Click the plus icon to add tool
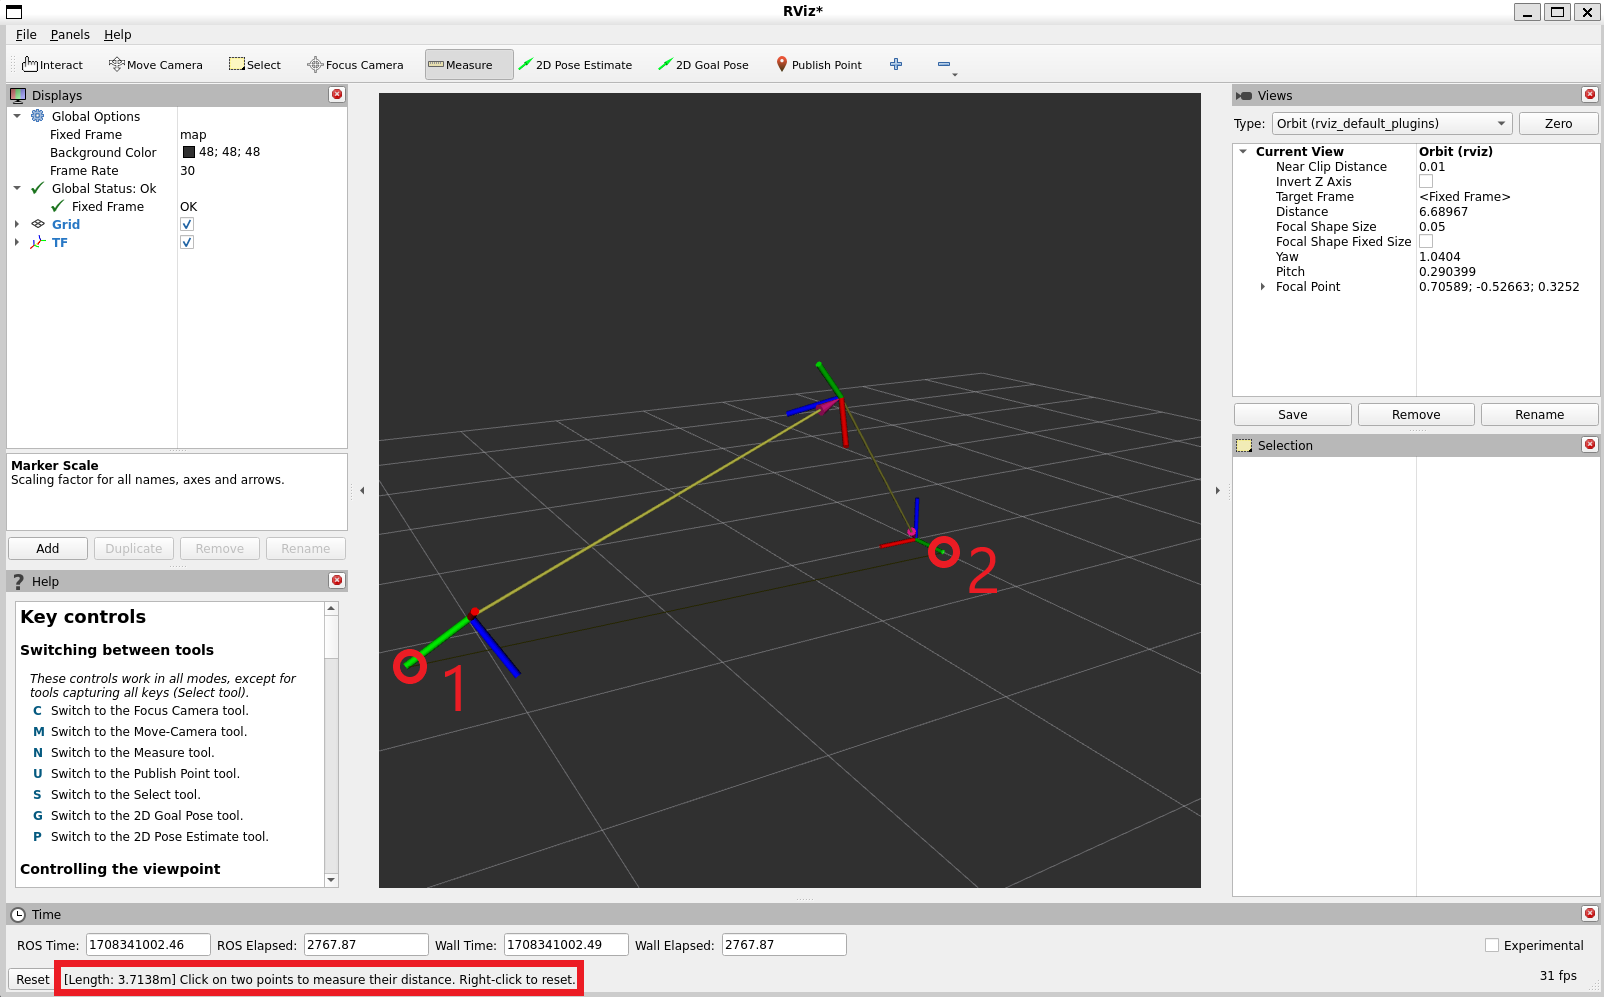Screen dimensions: 1604x997 click(896, 65)
